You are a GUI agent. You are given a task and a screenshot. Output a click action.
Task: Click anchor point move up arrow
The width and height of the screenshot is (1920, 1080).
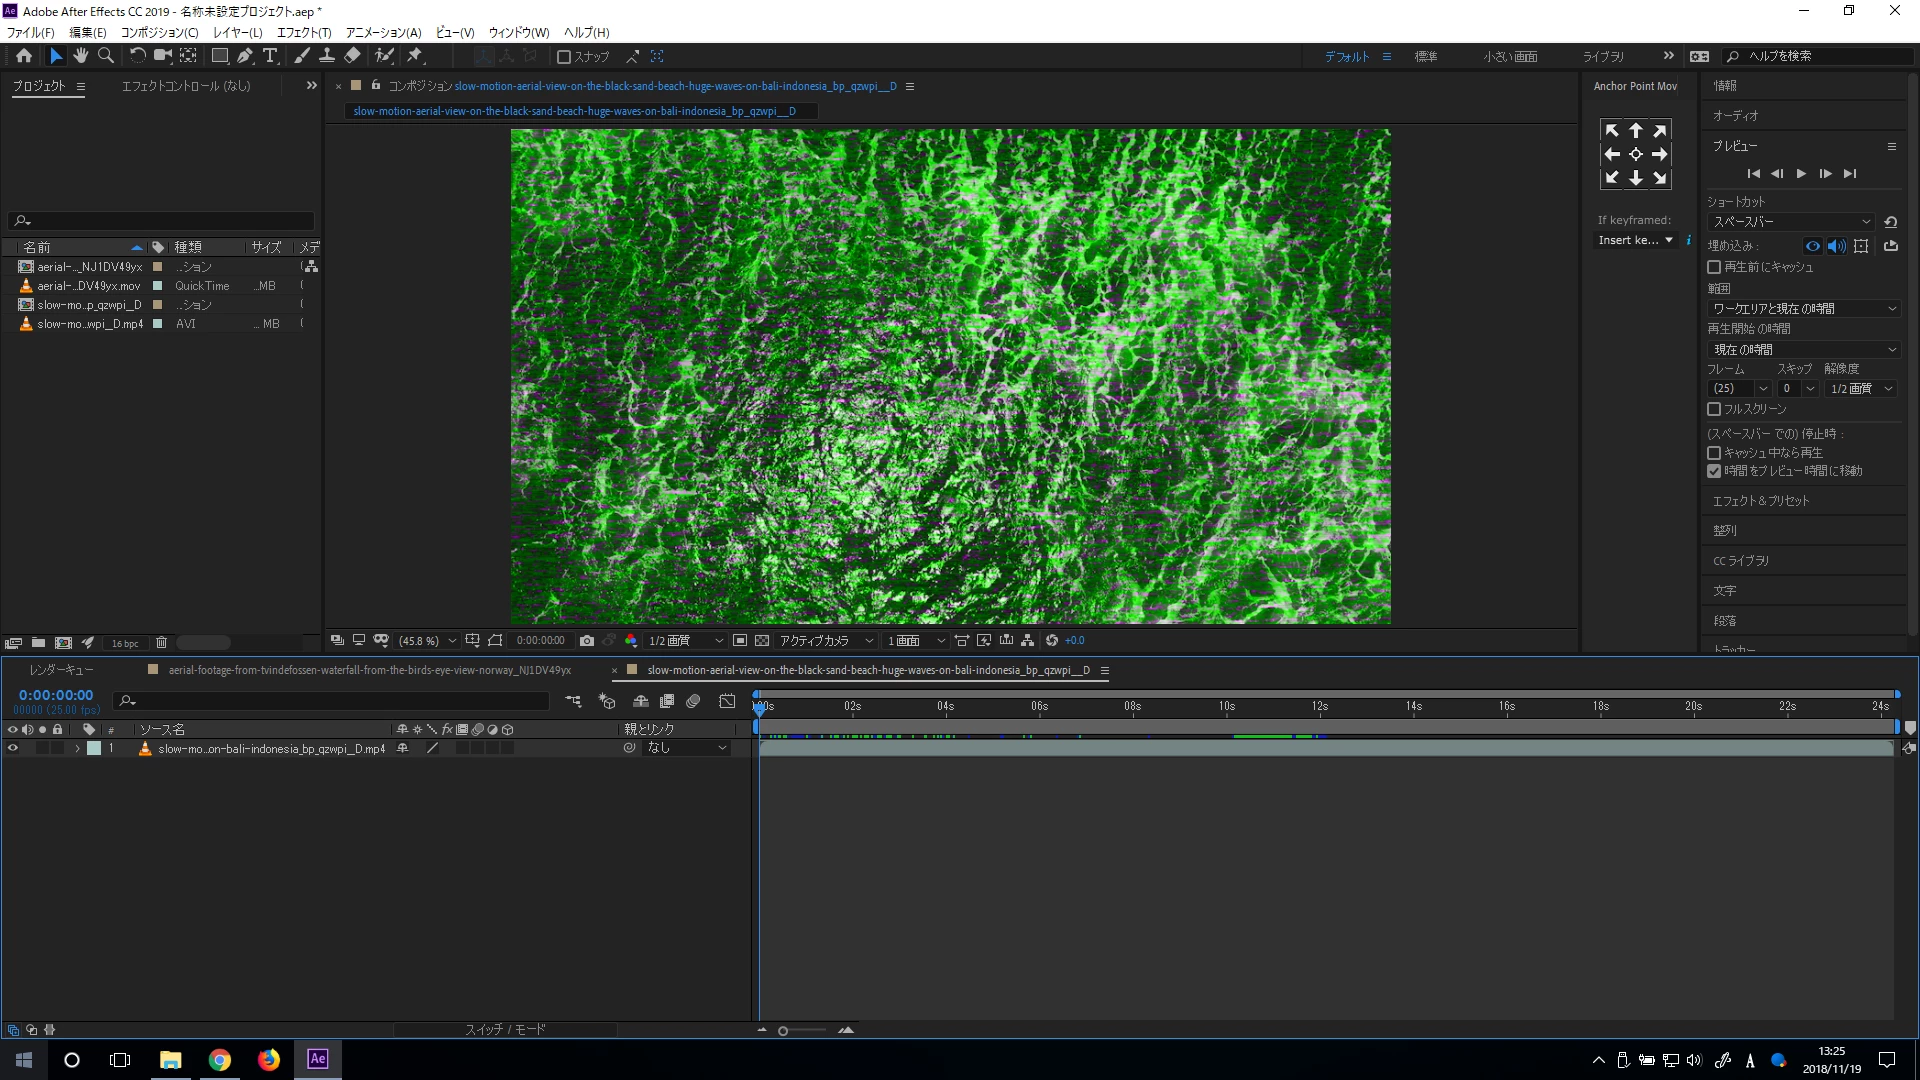1635,131
